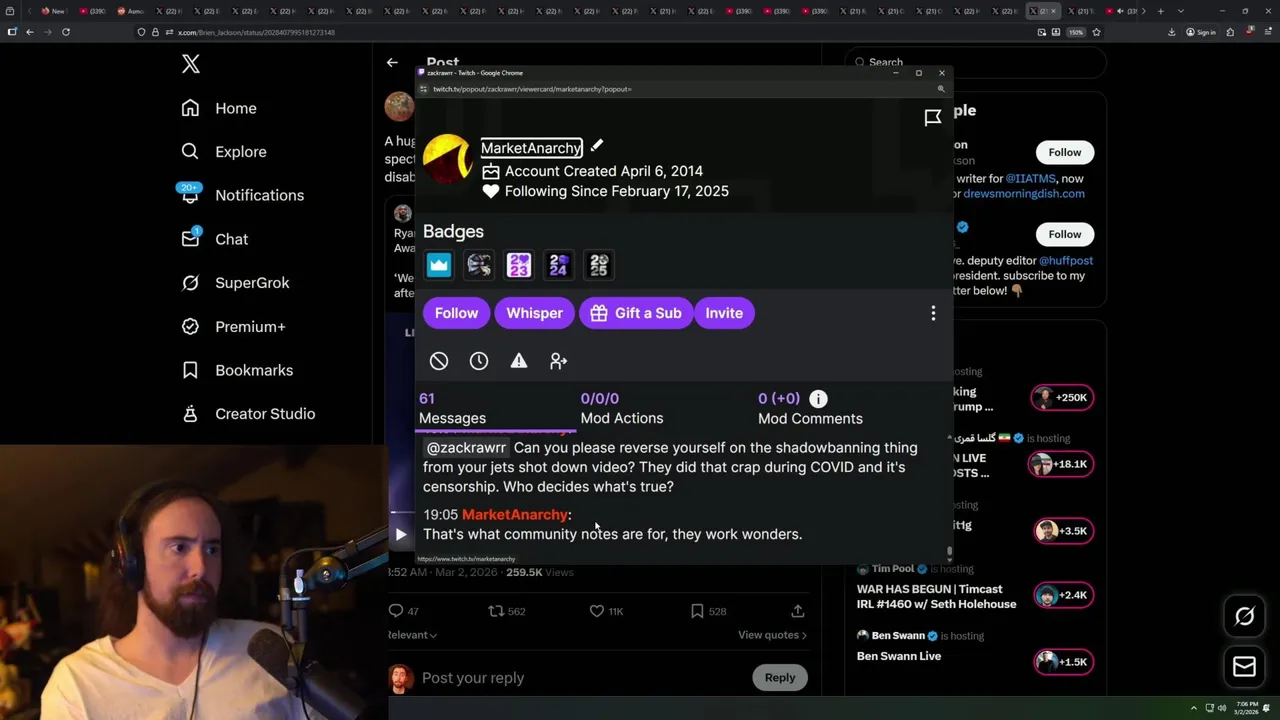This screenshot has height=720, width=1280.
Task: Click the 2024 recap badge
Action: point(559,265)
